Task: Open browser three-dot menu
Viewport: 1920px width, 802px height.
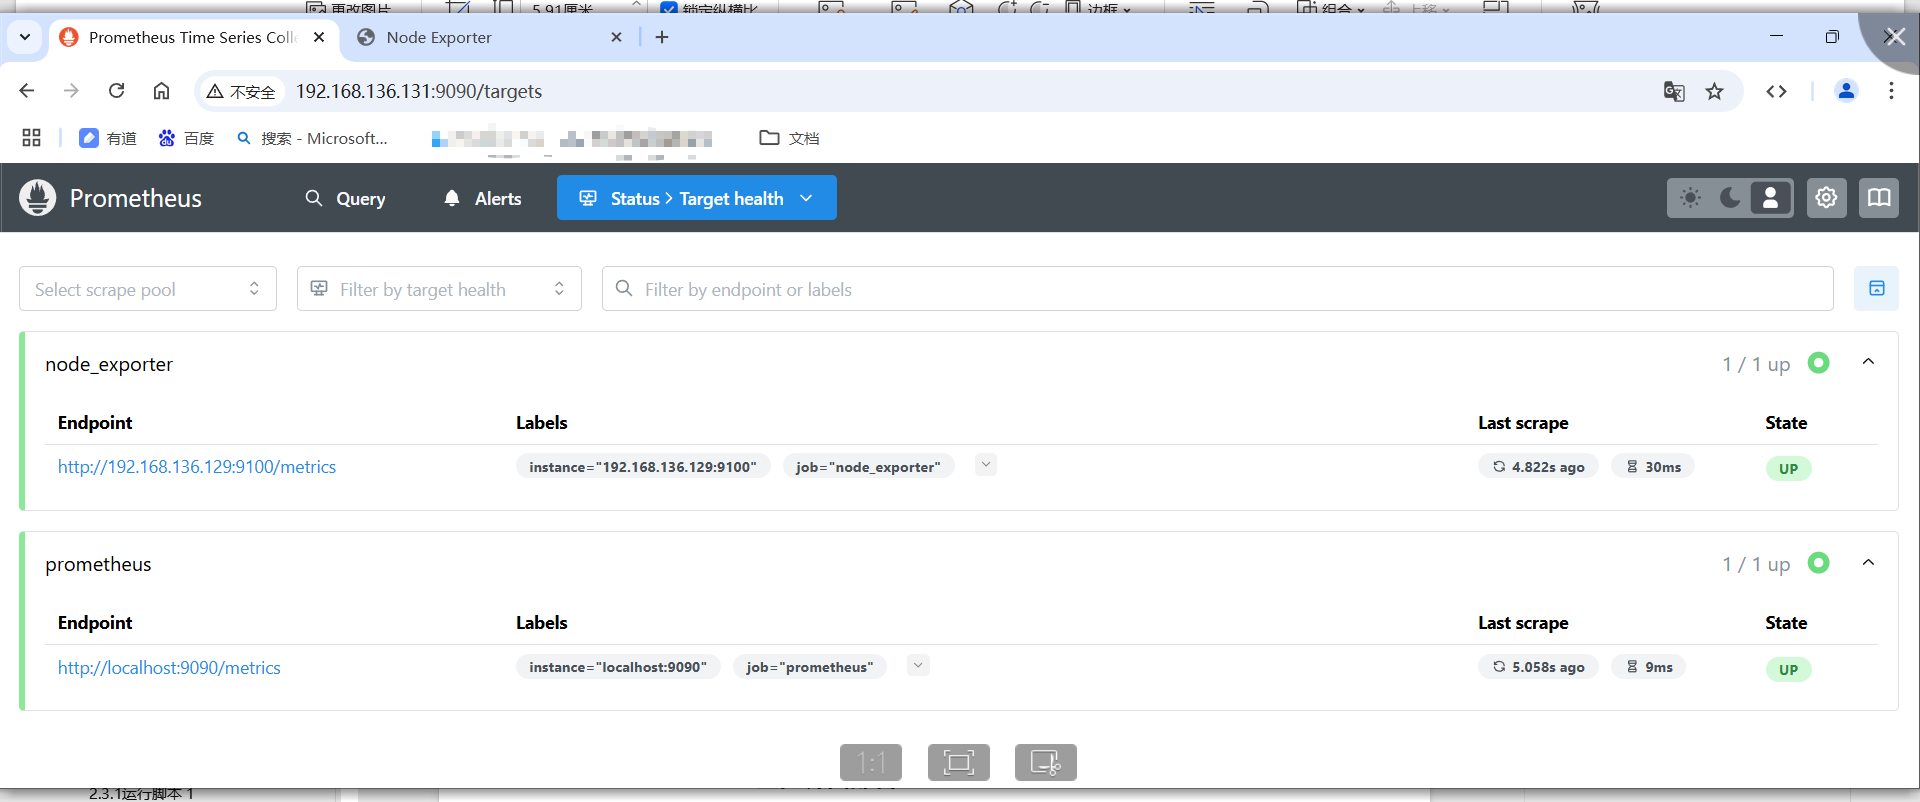Action: point(1891,91)
